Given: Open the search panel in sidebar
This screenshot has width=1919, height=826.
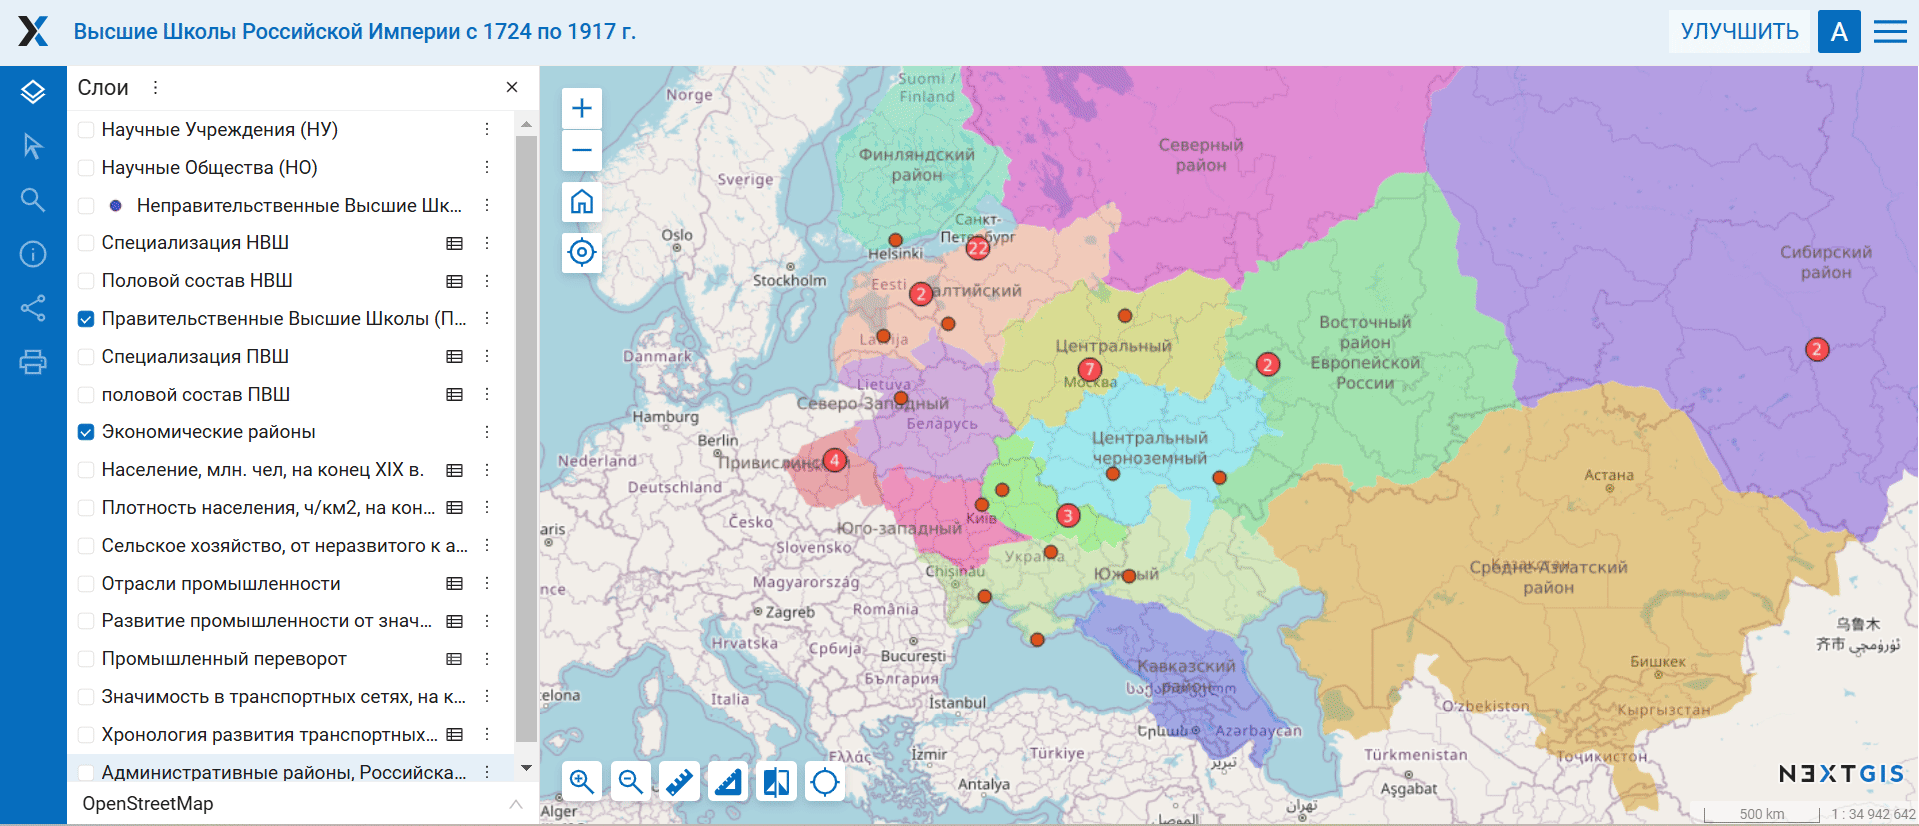Looking at the screenshot, I should pyautogui.click(x=33, y=200).
